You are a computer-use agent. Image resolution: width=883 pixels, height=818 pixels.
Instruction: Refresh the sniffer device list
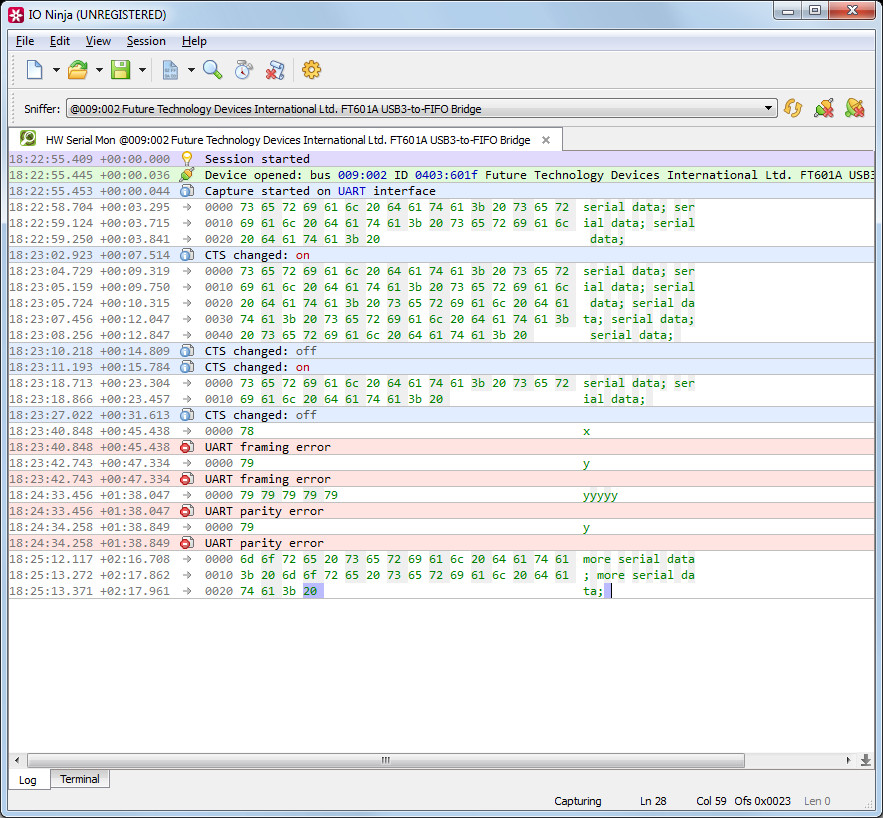[793, 108]
